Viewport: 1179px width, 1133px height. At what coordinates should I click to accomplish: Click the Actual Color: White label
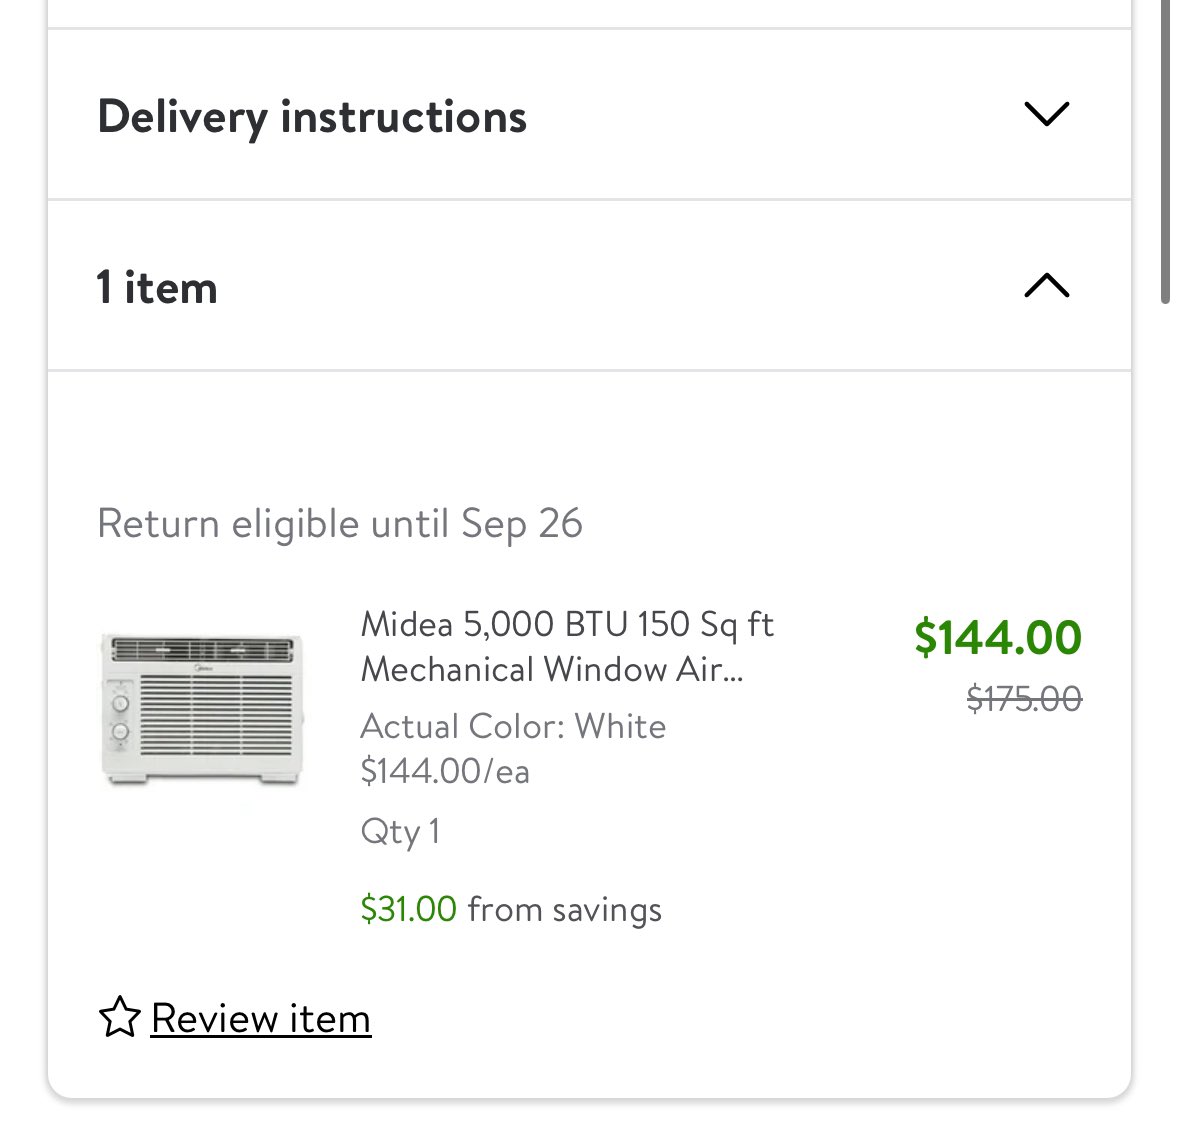pos(514,726)
